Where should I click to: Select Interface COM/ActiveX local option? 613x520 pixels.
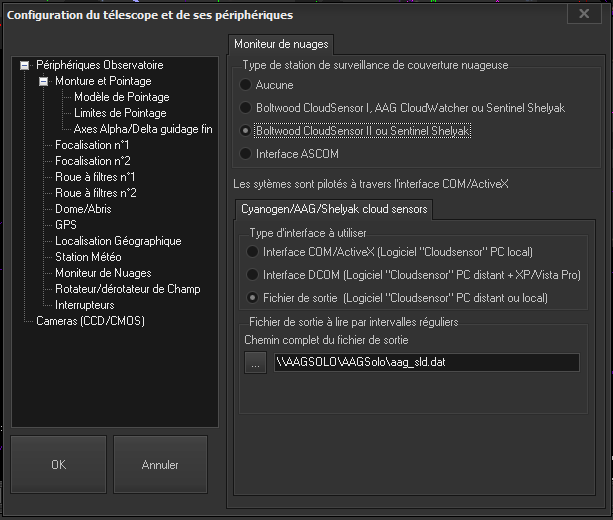254,251
